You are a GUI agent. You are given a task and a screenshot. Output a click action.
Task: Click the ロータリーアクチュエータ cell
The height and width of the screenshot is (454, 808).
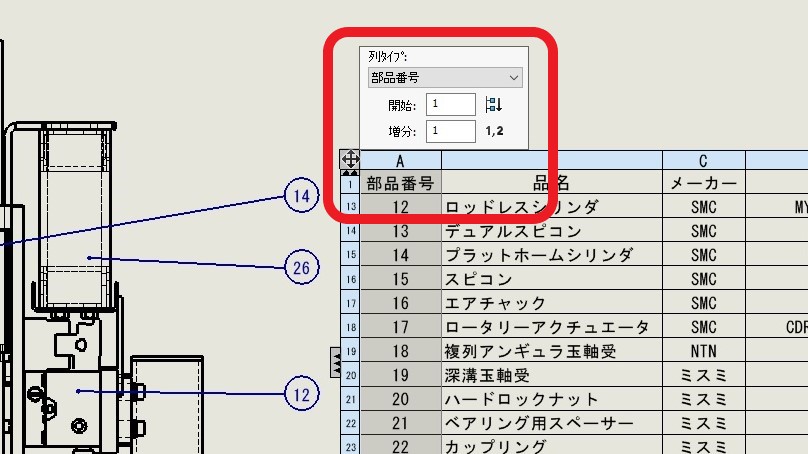tap(551, 327)
